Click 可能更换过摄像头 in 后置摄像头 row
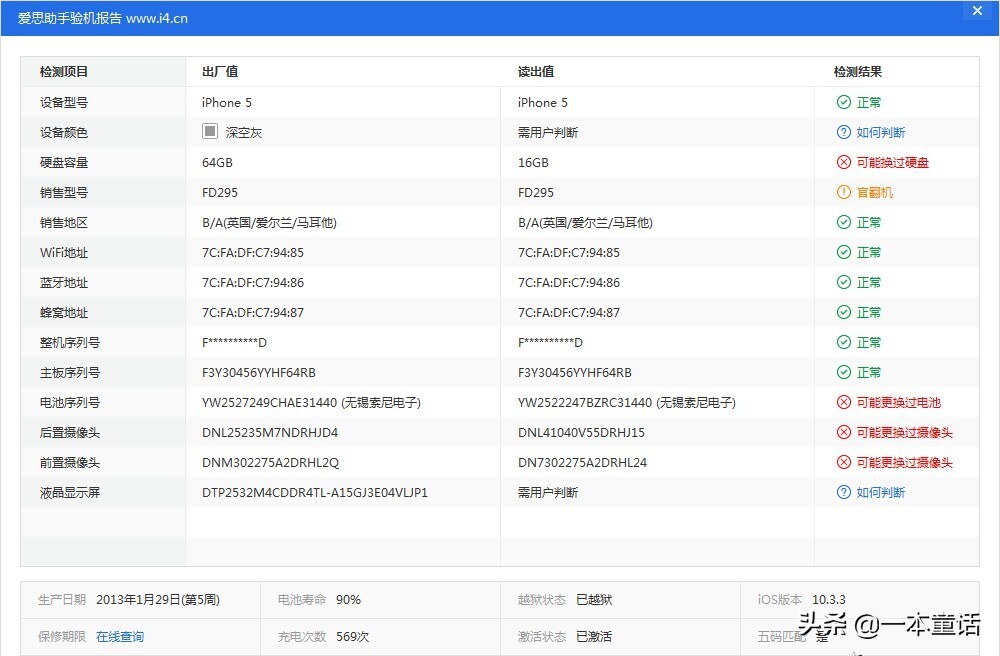Screen dimensions: 1000x656 904,432
